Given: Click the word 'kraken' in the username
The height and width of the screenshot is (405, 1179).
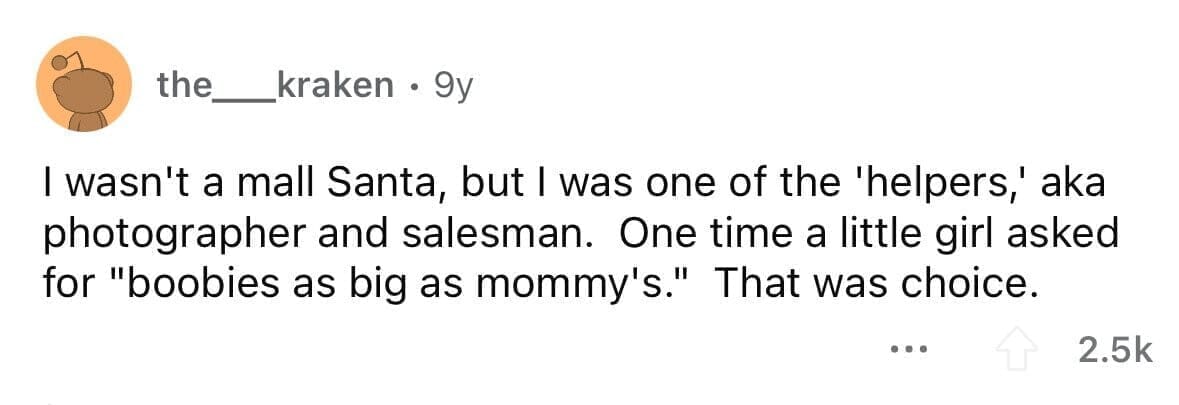Looking at the screenshot, I should click(x=333, y=87).
